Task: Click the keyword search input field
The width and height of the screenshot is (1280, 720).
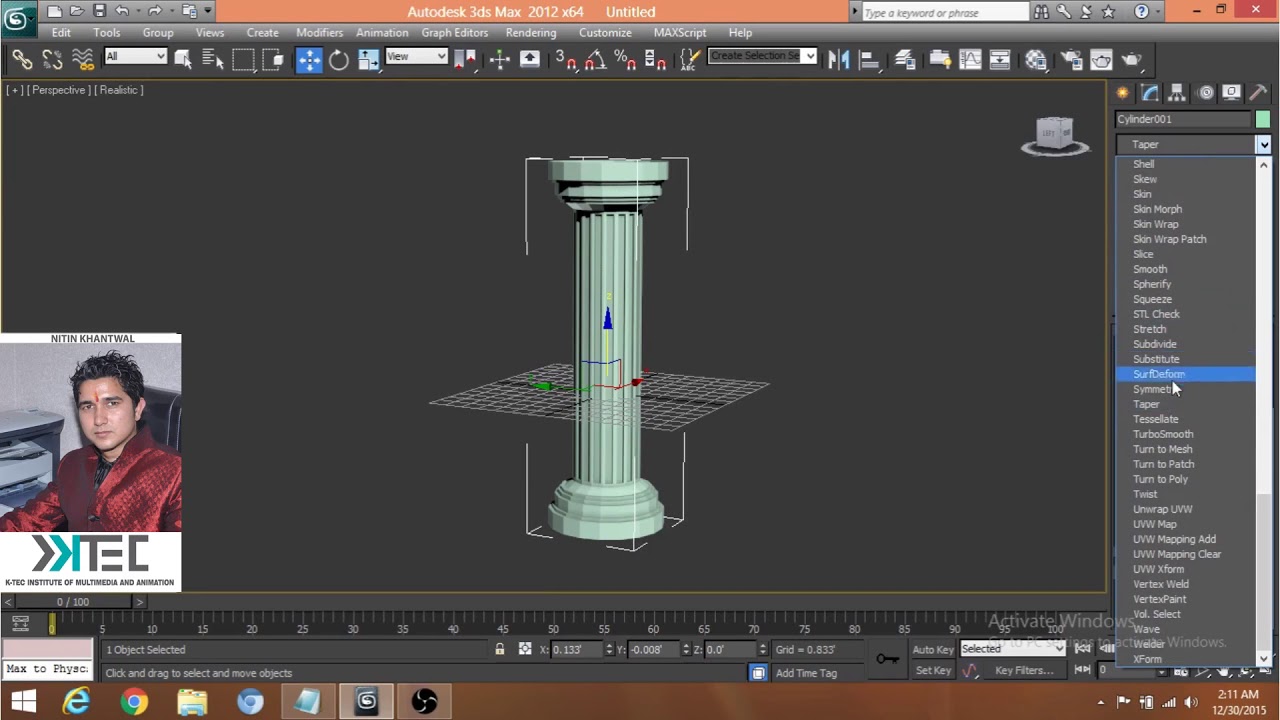Action: tap(943, 12)
